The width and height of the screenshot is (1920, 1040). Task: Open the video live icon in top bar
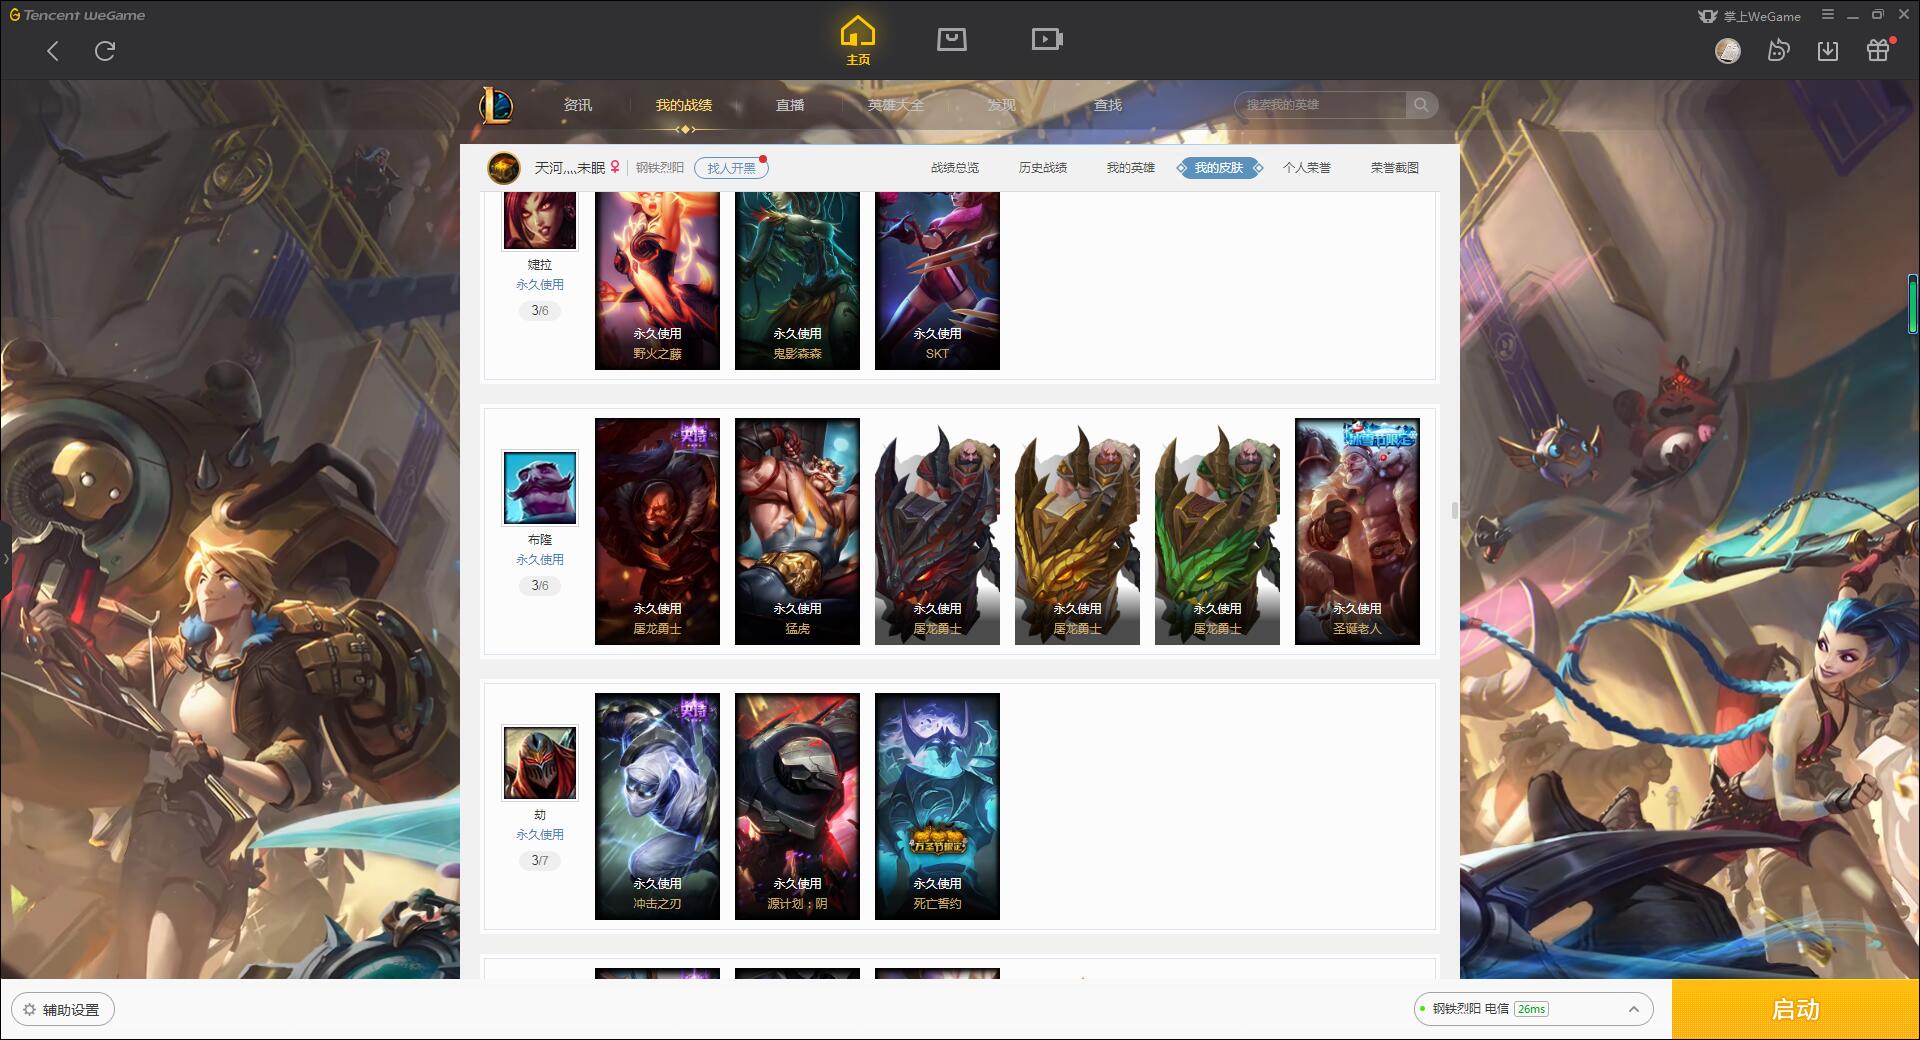click(x=1047, y=39)
